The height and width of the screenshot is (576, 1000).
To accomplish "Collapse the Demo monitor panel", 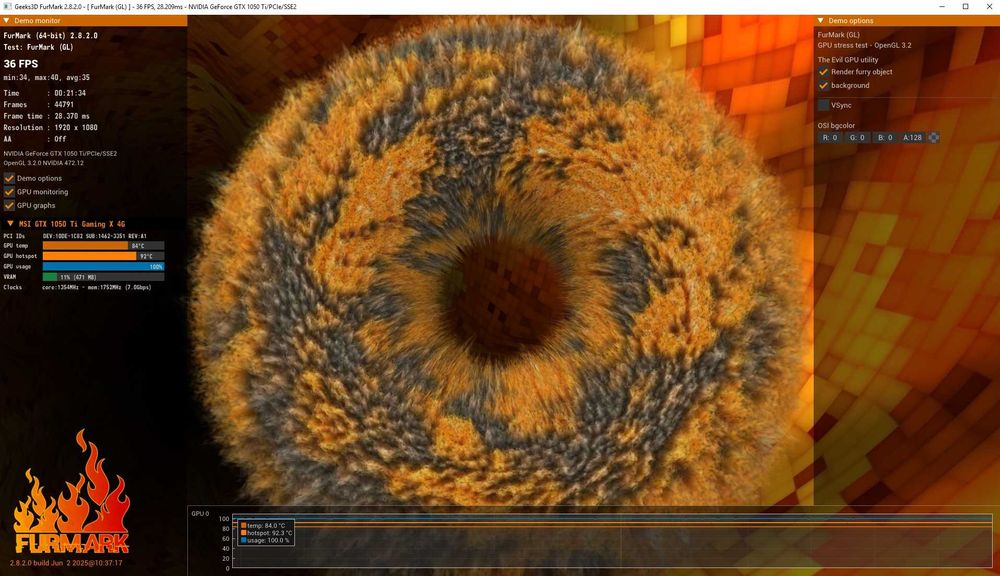I will (x=6, y=20).
